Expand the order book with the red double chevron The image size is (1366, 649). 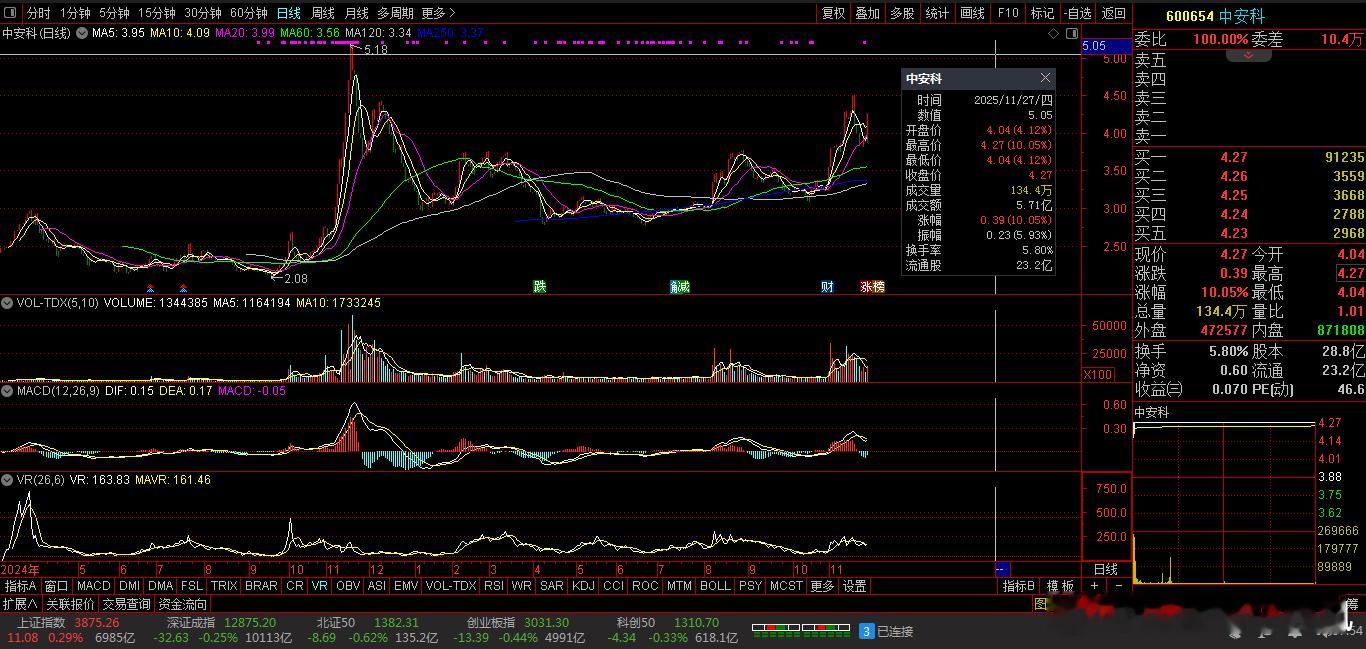[1248, 56]
